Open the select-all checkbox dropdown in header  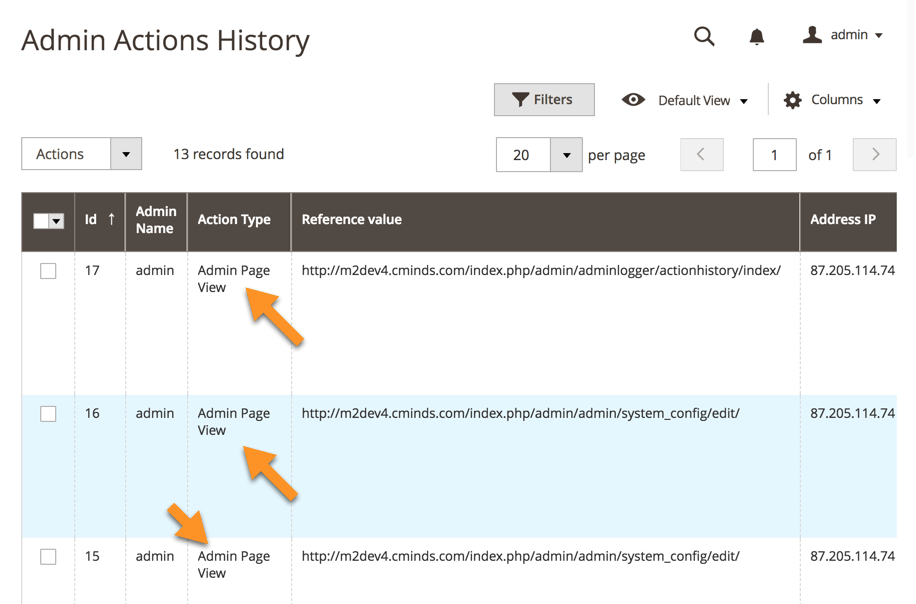tap(57, 221)
